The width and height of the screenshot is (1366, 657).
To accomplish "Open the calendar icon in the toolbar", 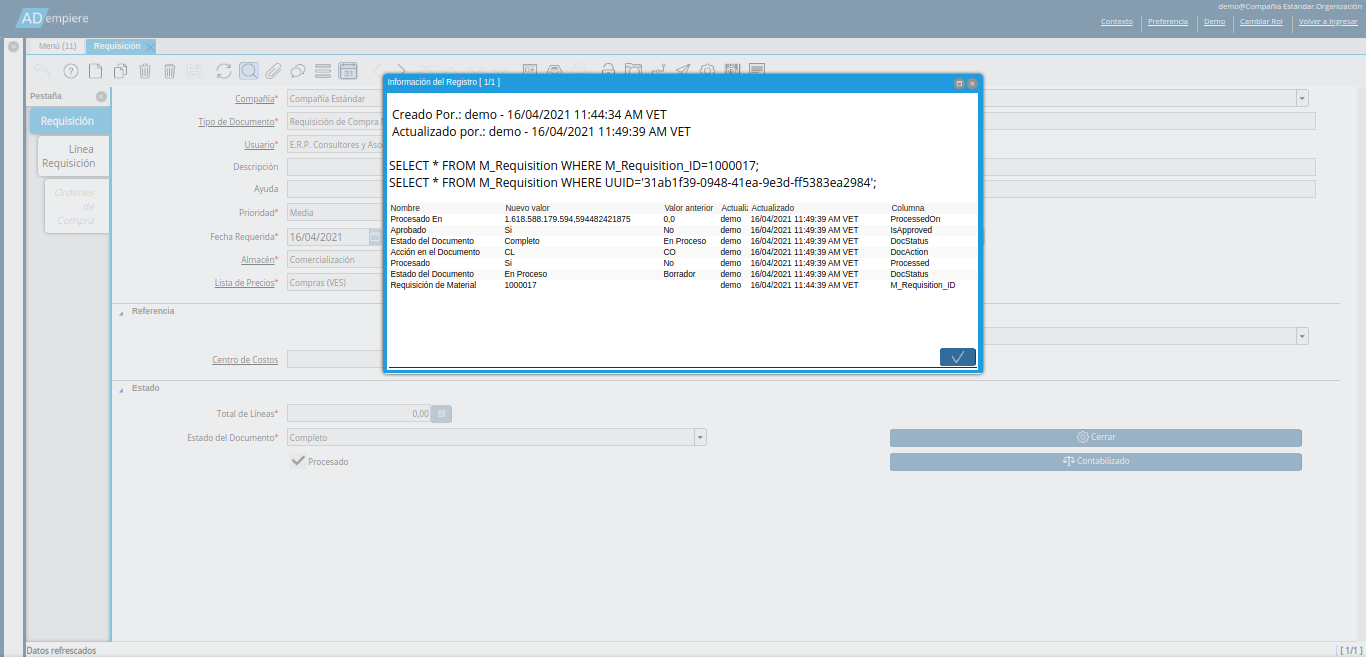I will tap(348, 71).
